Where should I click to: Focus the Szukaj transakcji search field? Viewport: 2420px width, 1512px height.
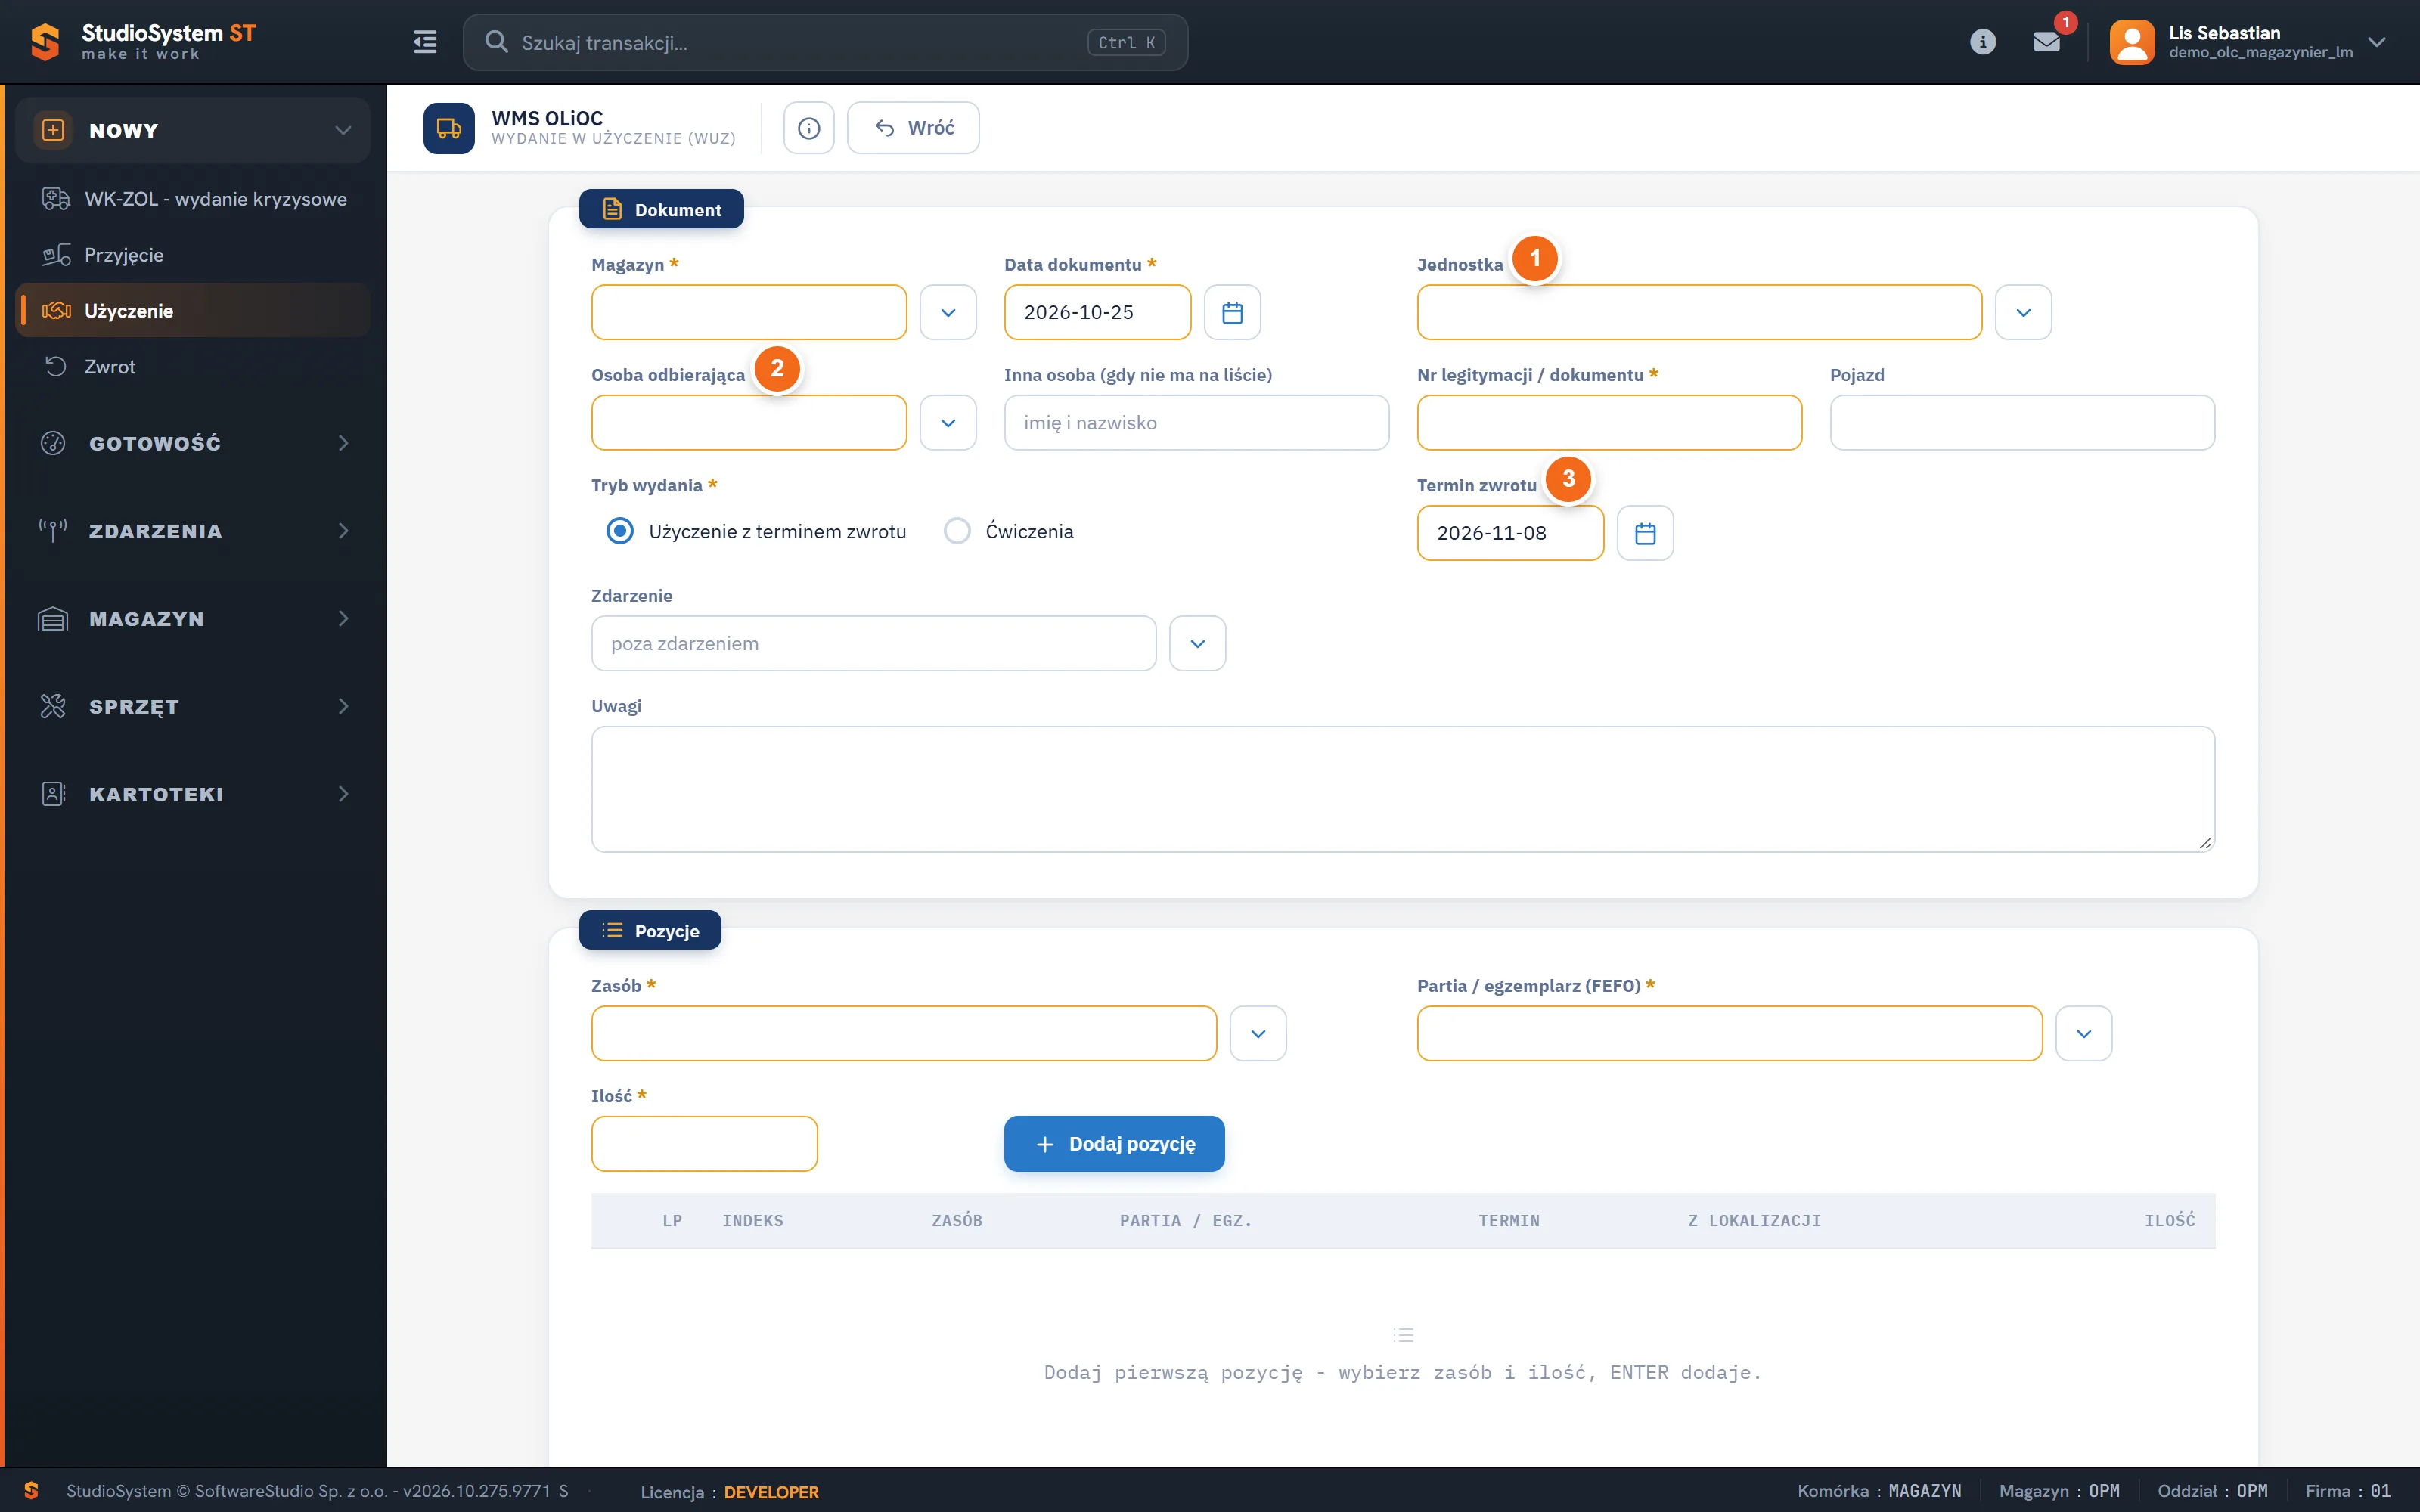[x=825, y=42]
